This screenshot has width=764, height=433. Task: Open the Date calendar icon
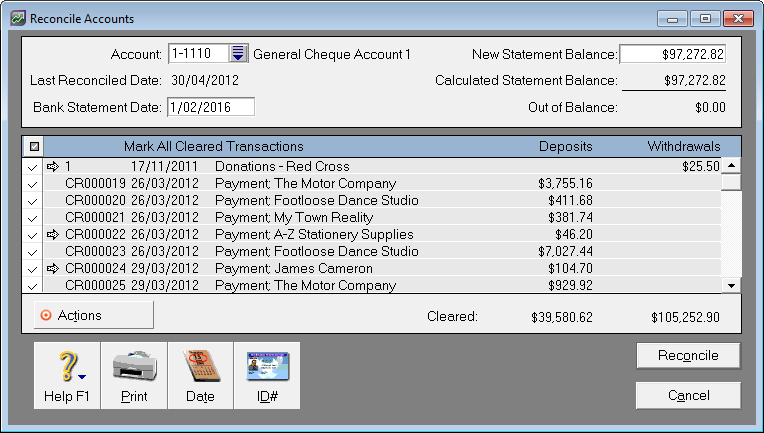pos(200,368)
